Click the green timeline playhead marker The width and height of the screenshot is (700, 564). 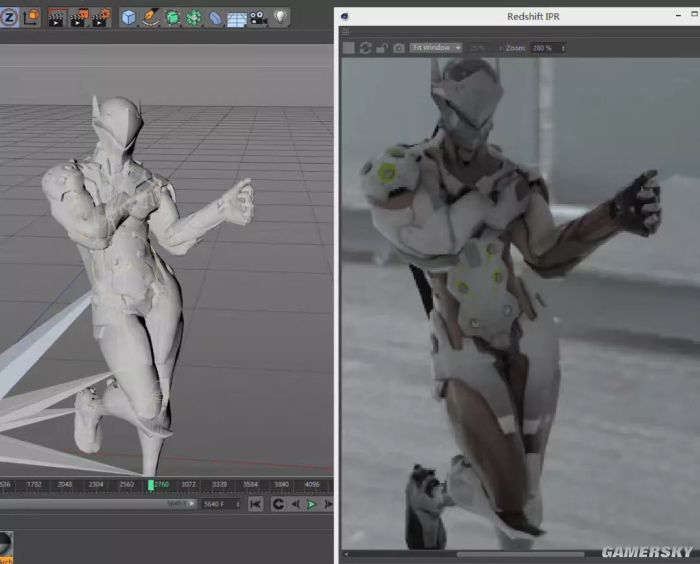pos(151,485)
